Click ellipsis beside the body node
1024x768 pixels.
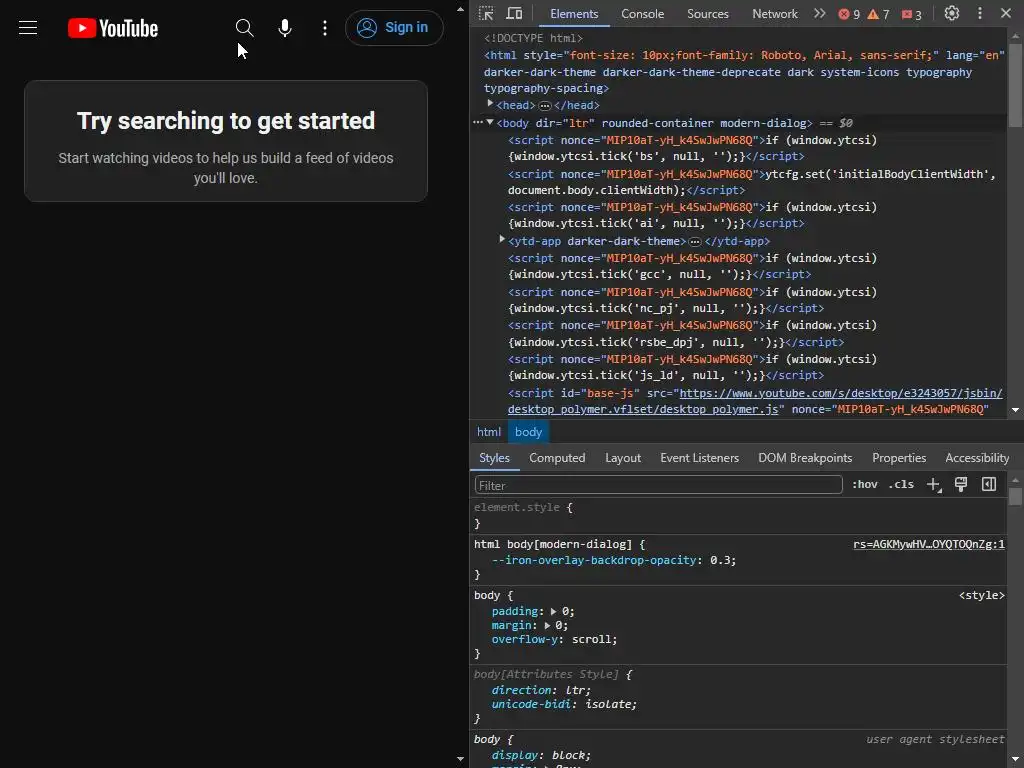click(477, 122)
